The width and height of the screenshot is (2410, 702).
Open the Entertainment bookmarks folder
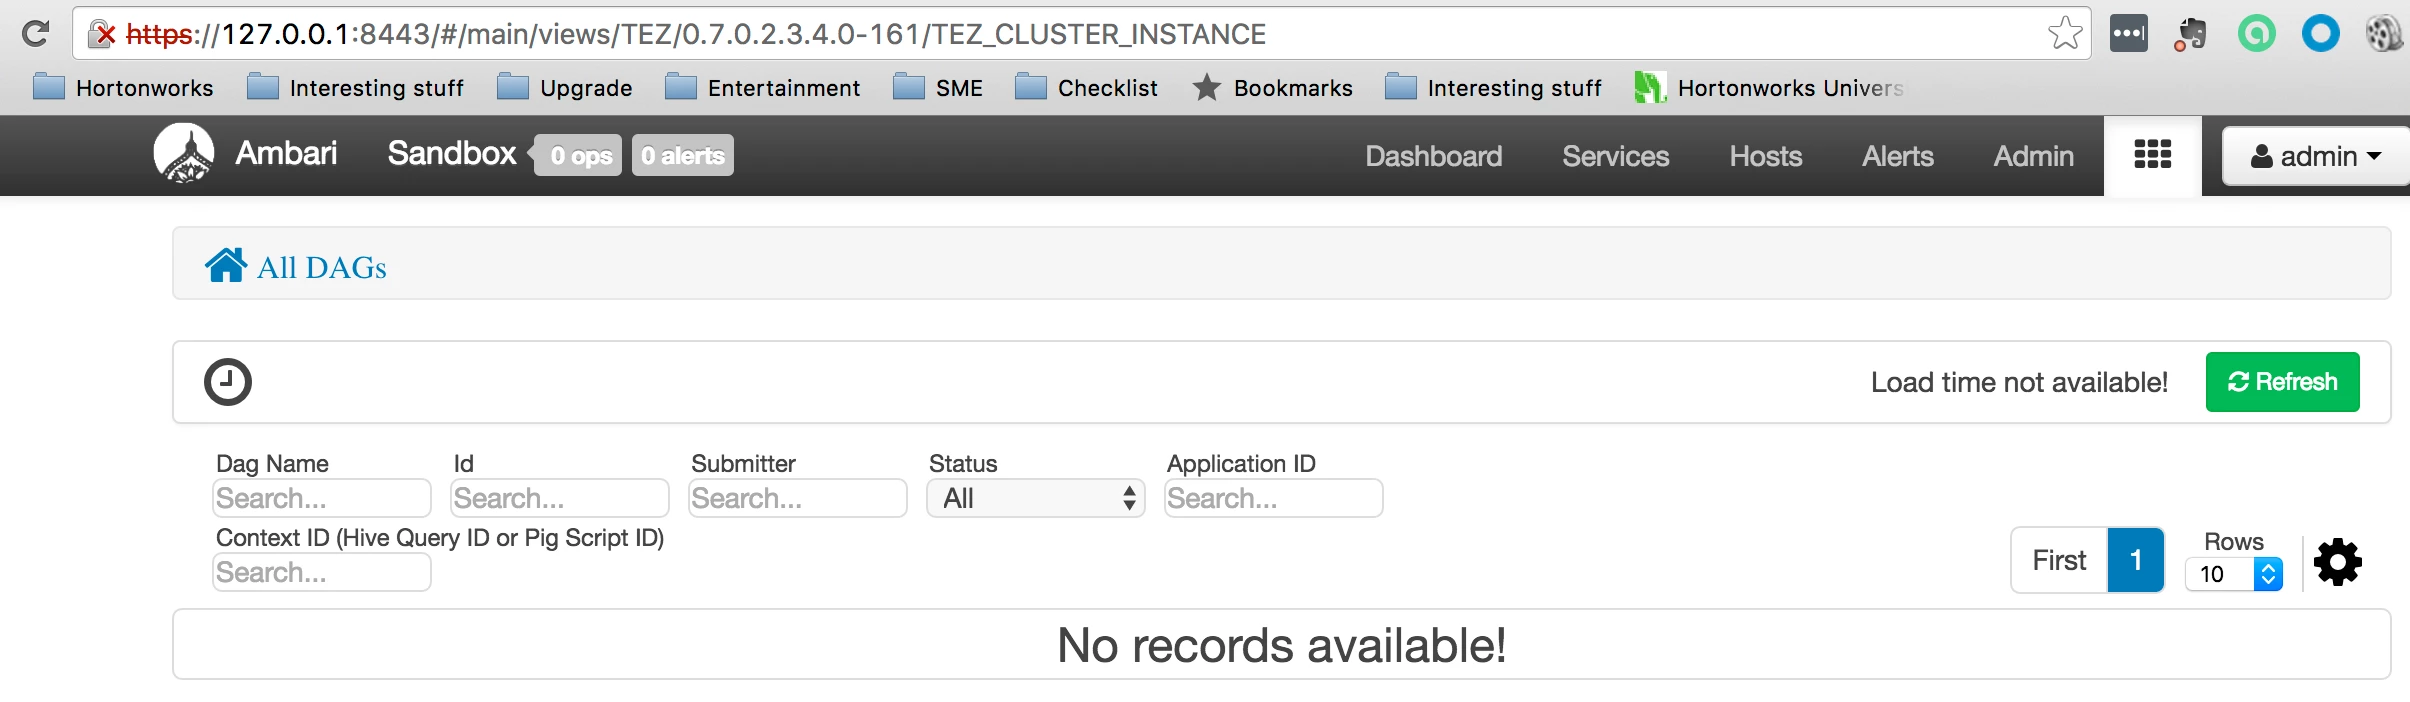(763, 88)
